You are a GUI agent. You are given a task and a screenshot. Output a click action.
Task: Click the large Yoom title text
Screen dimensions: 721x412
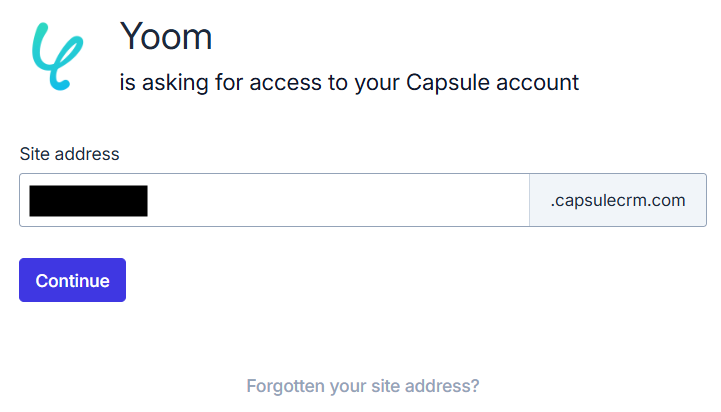pos(166,37)
